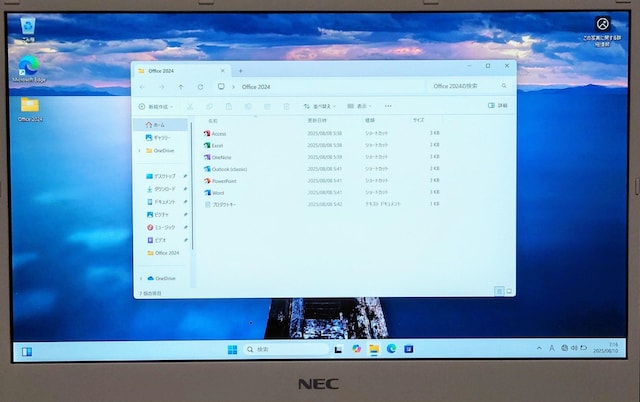Sort by 更新日時 date modified column

tap(317, 120)
